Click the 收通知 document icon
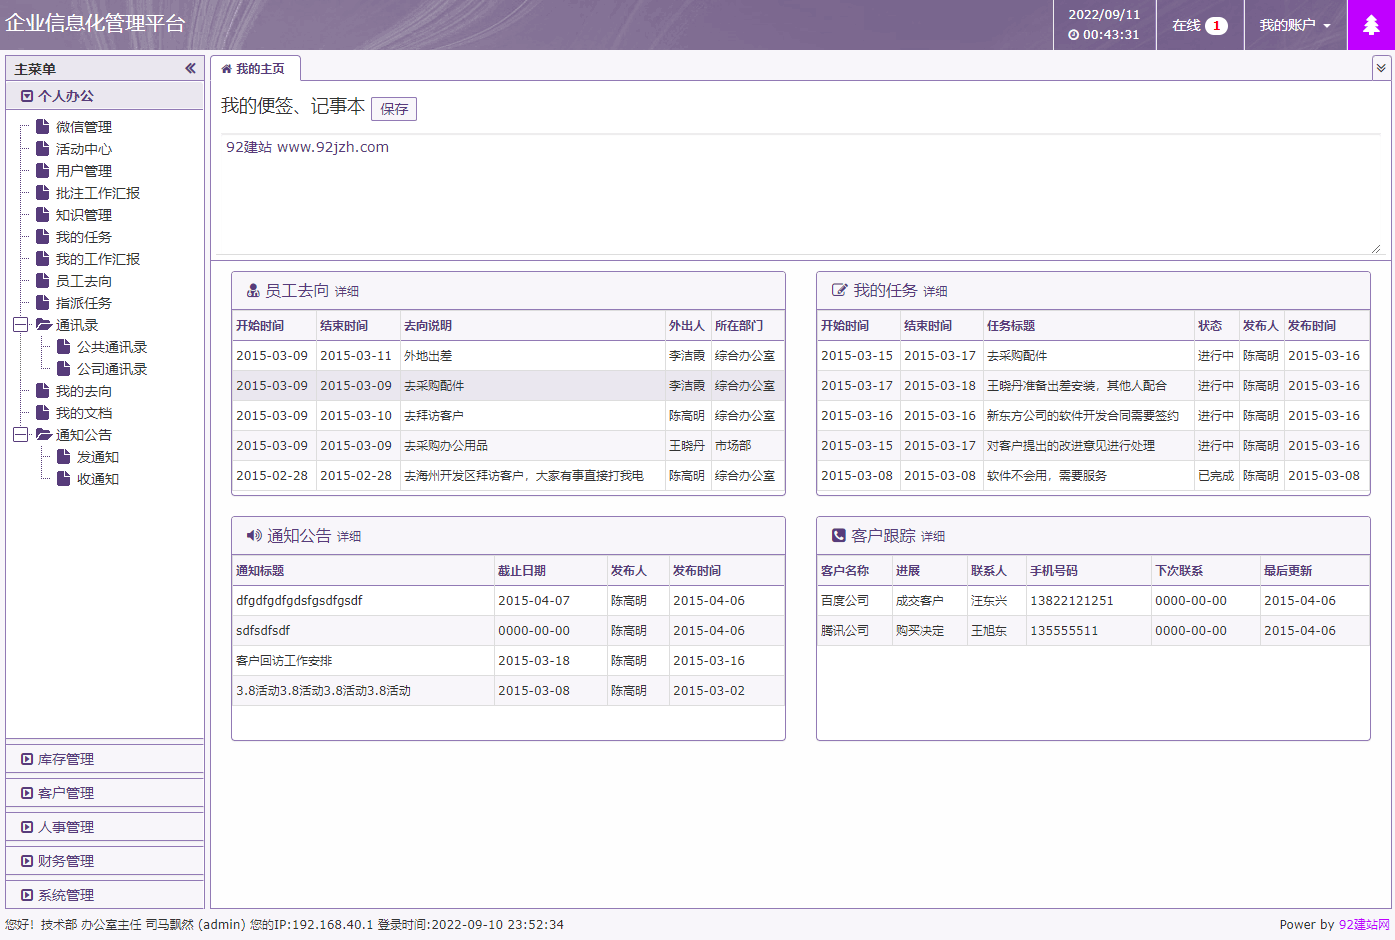The width and height of the screenshot is (1395, 940). click(64, 478)
